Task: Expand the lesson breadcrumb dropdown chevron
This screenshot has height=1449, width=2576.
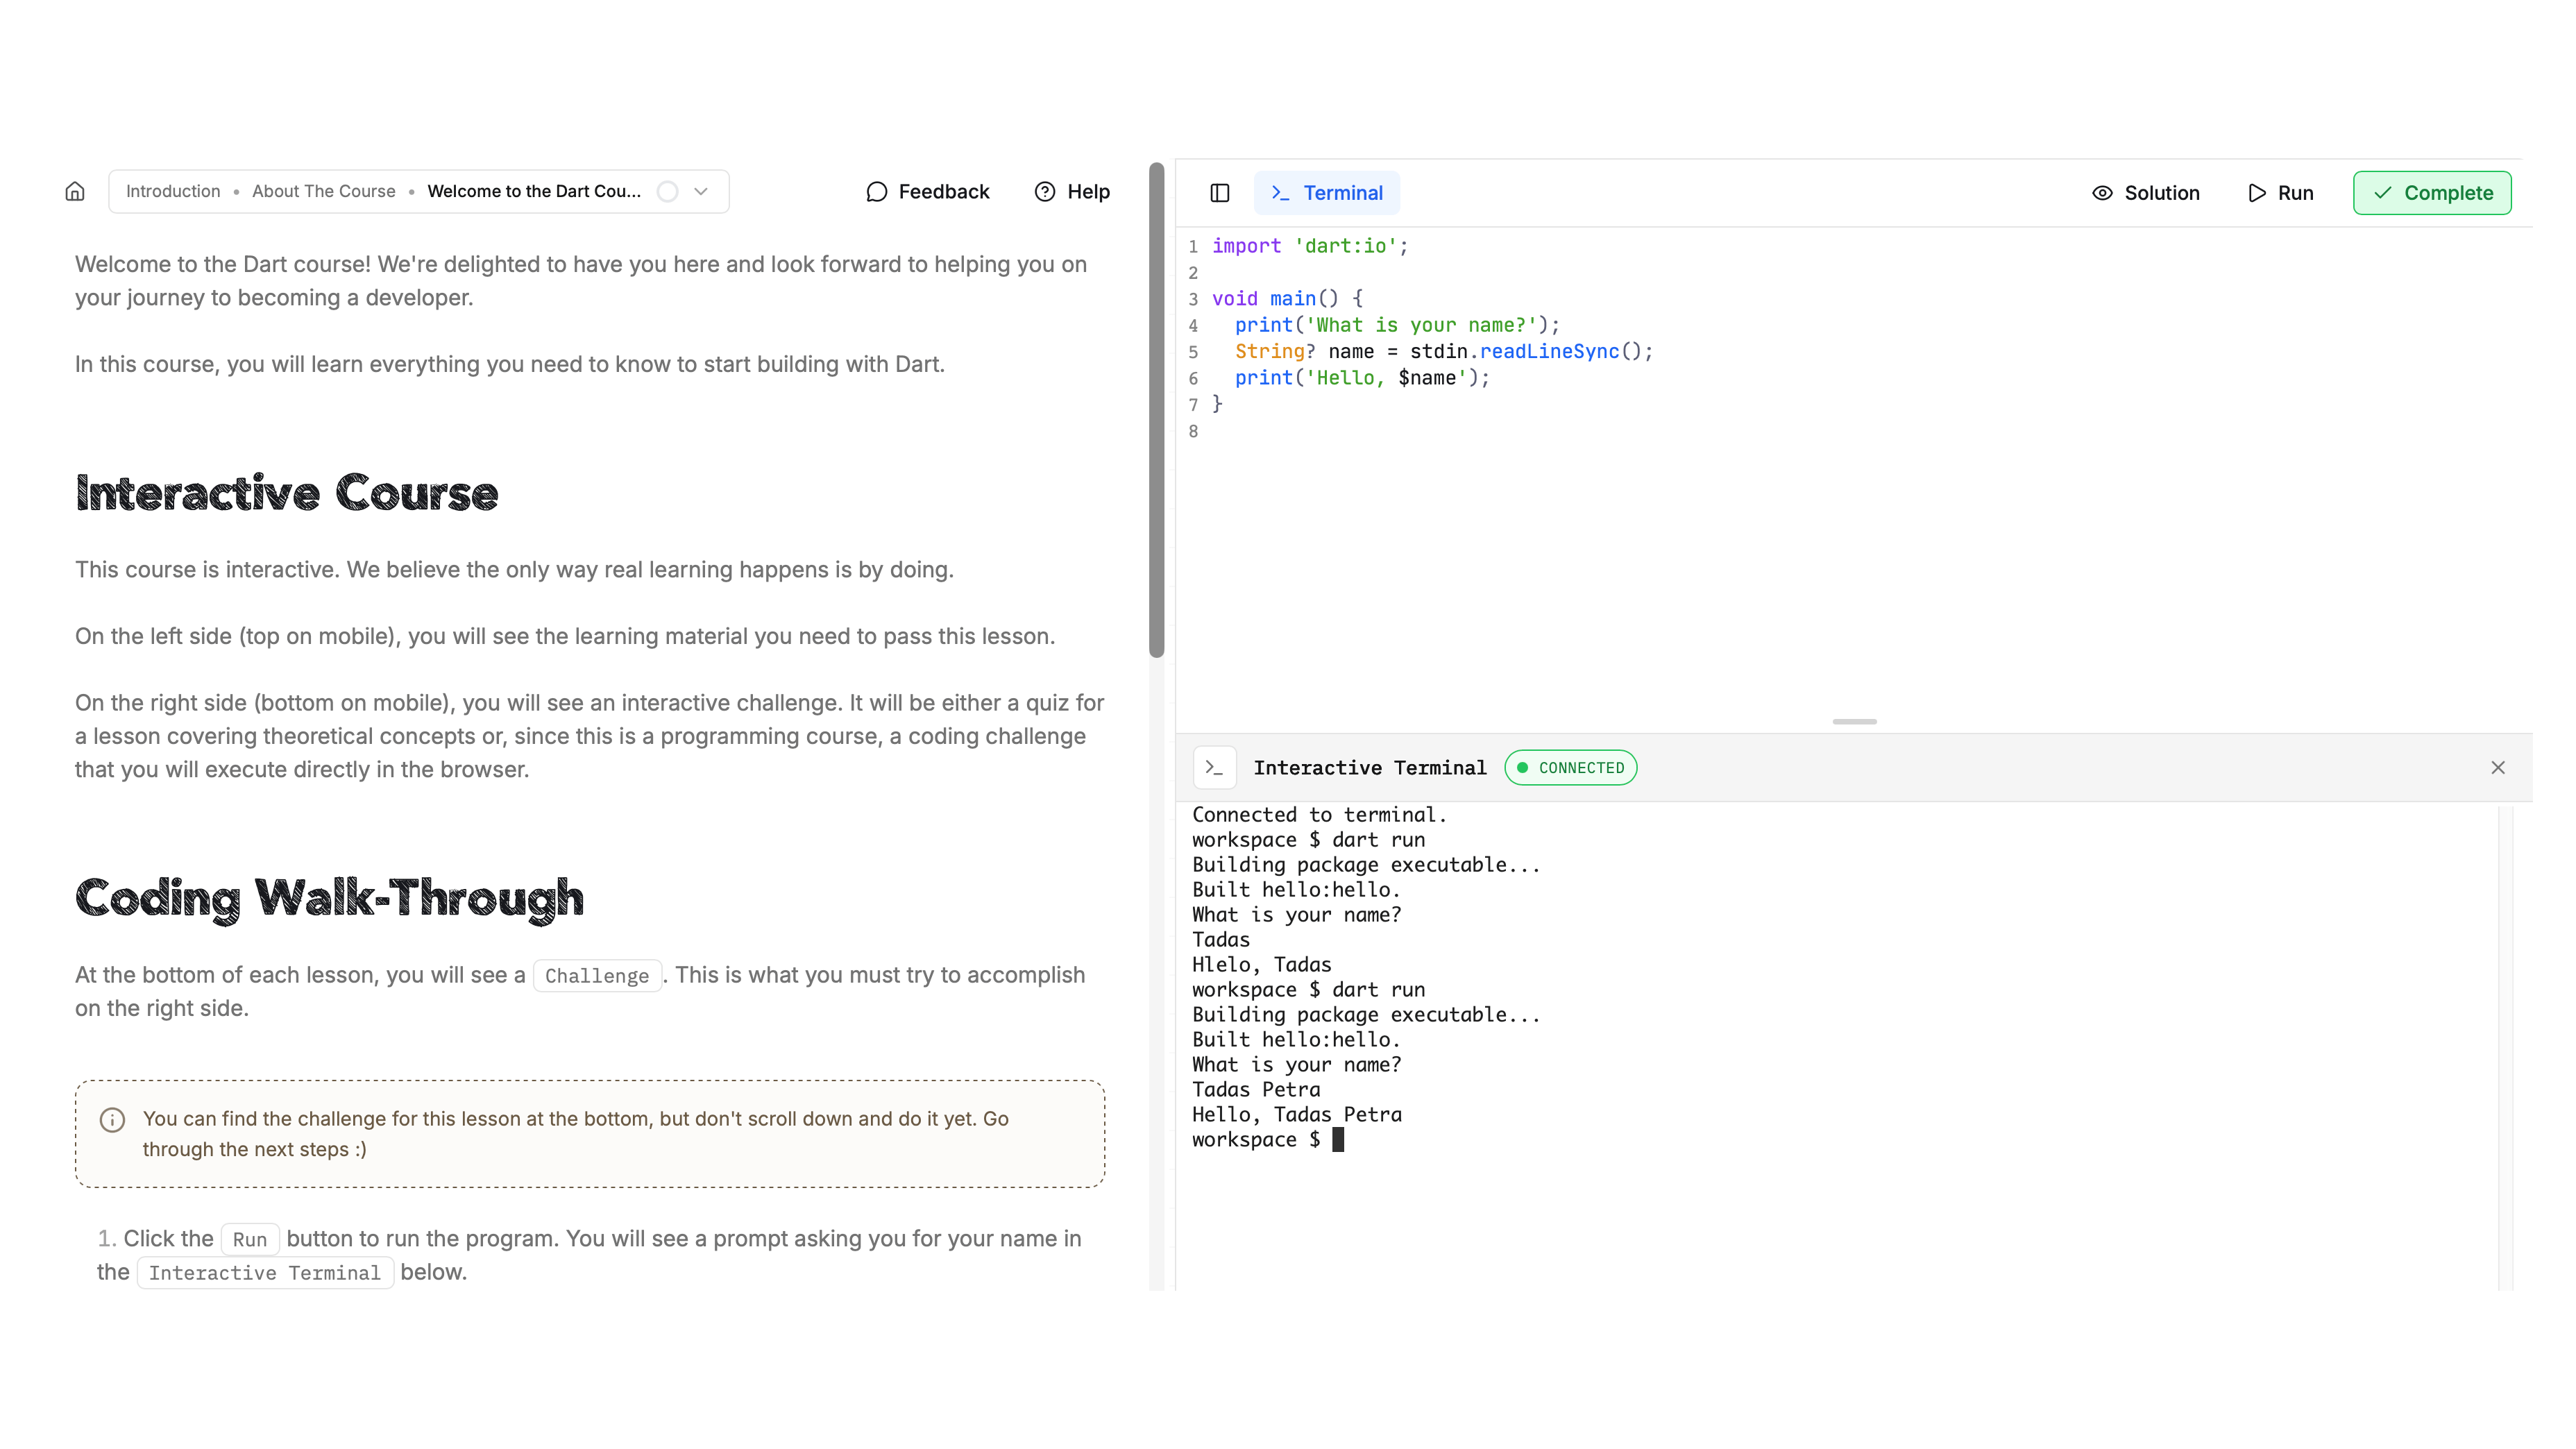Action: point(701,191)
